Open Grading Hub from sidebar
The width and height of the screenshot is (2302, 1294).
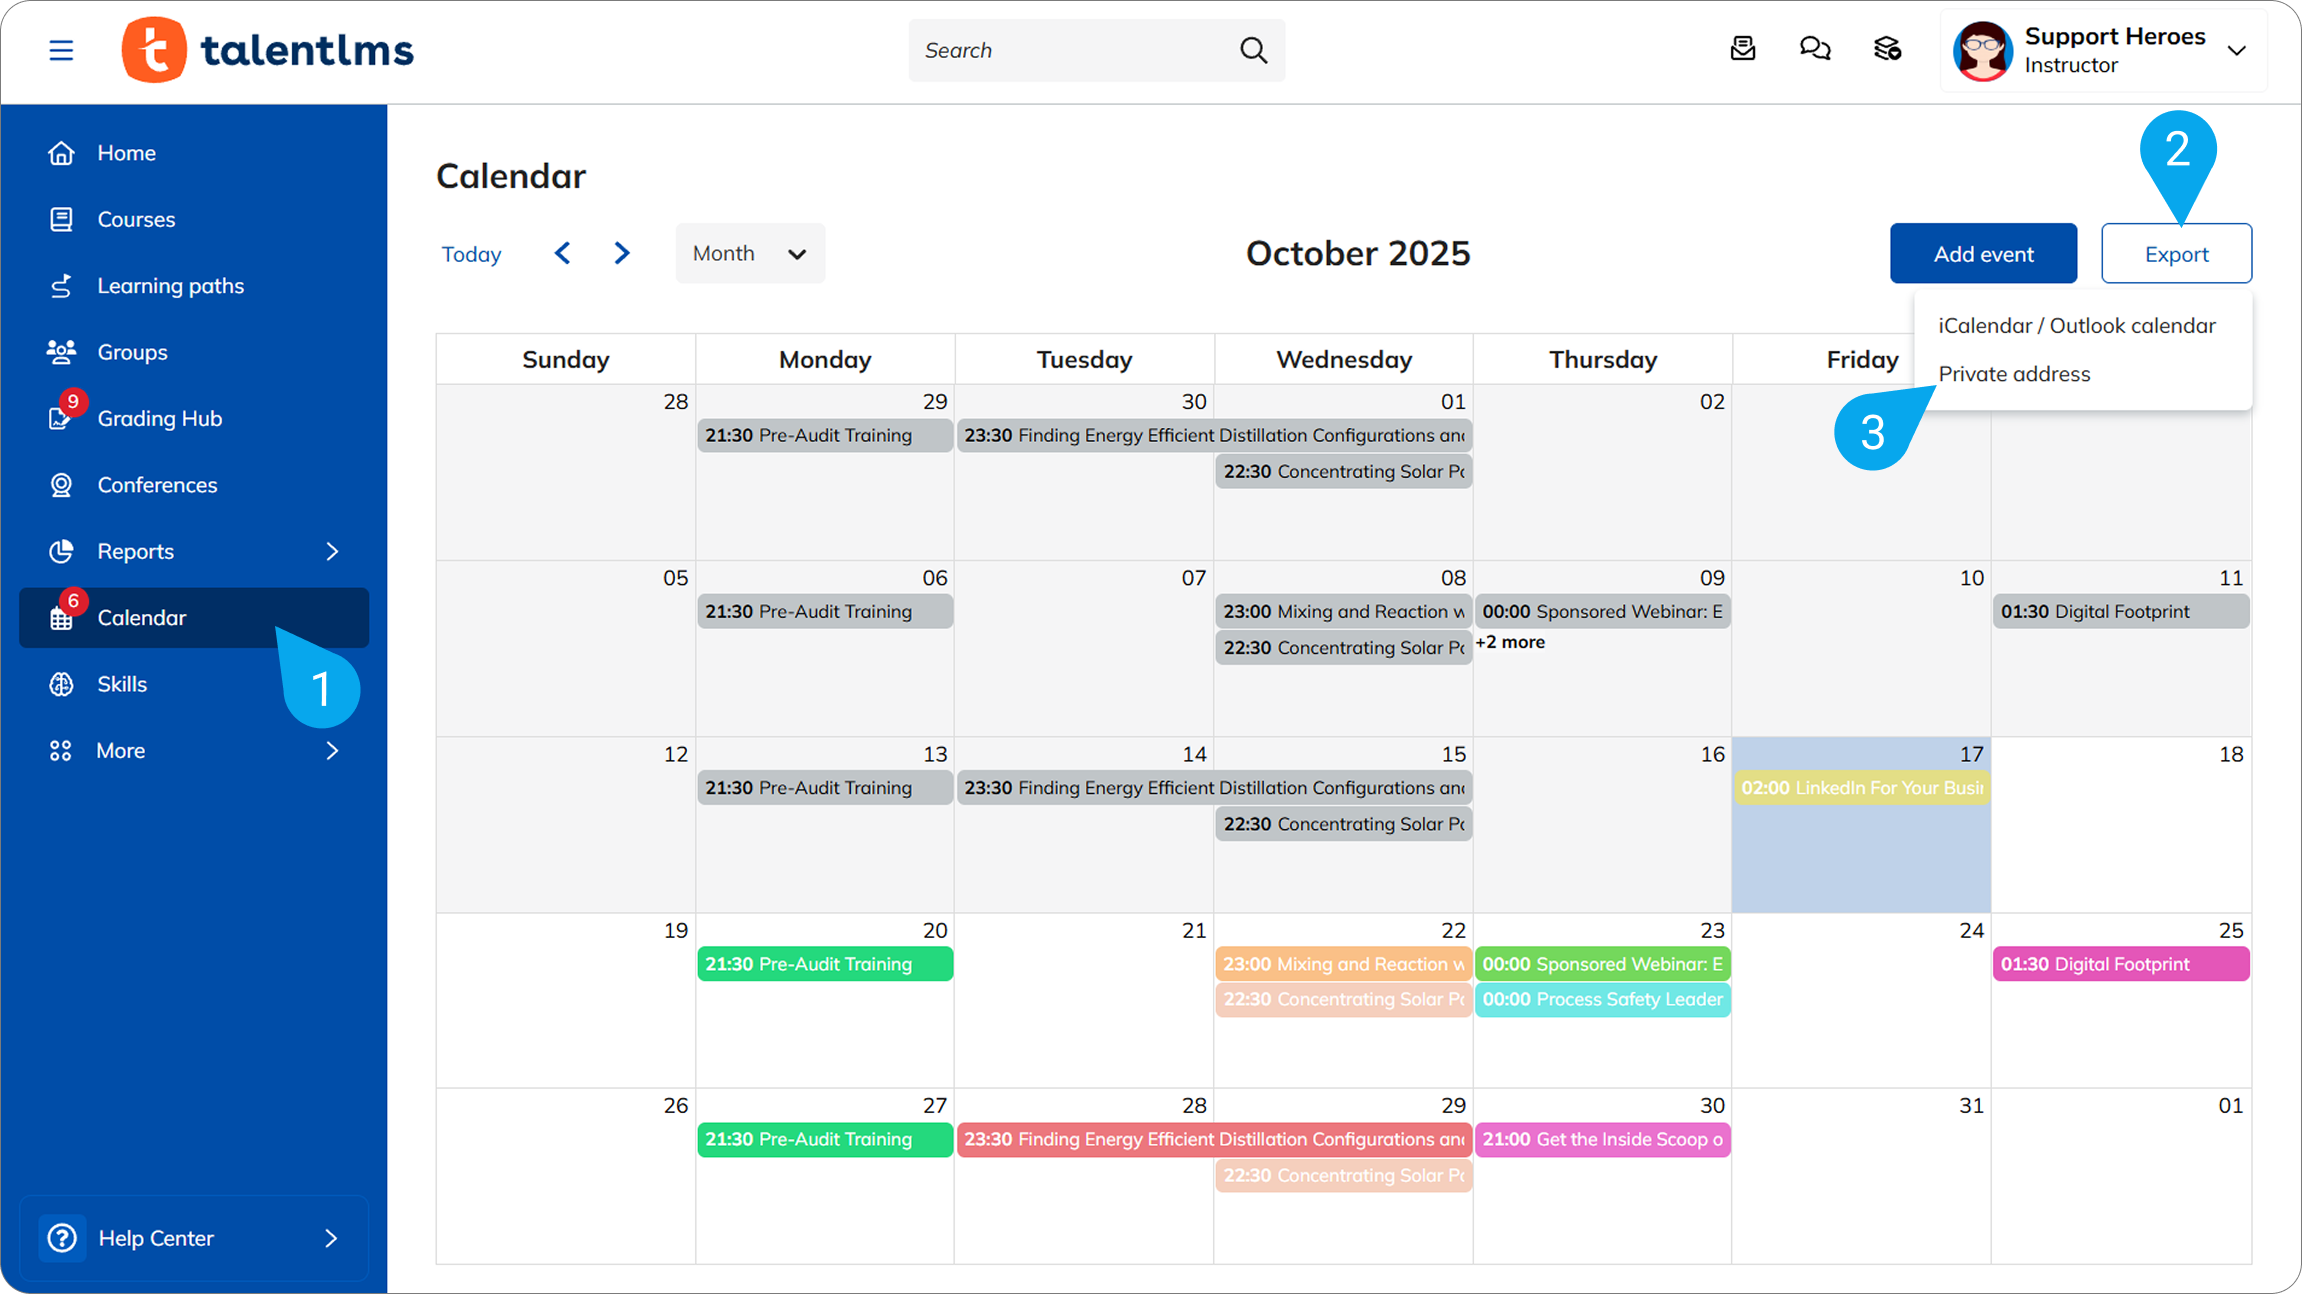pyautogui.click(x=159, y=418)
